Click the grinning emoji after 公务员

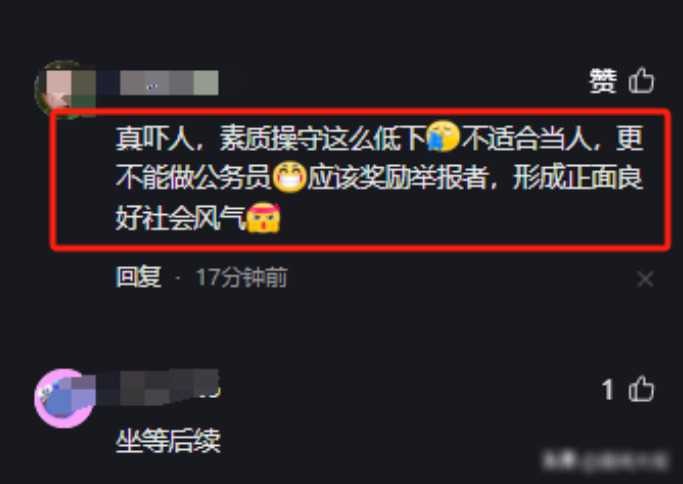click(290, 177)
